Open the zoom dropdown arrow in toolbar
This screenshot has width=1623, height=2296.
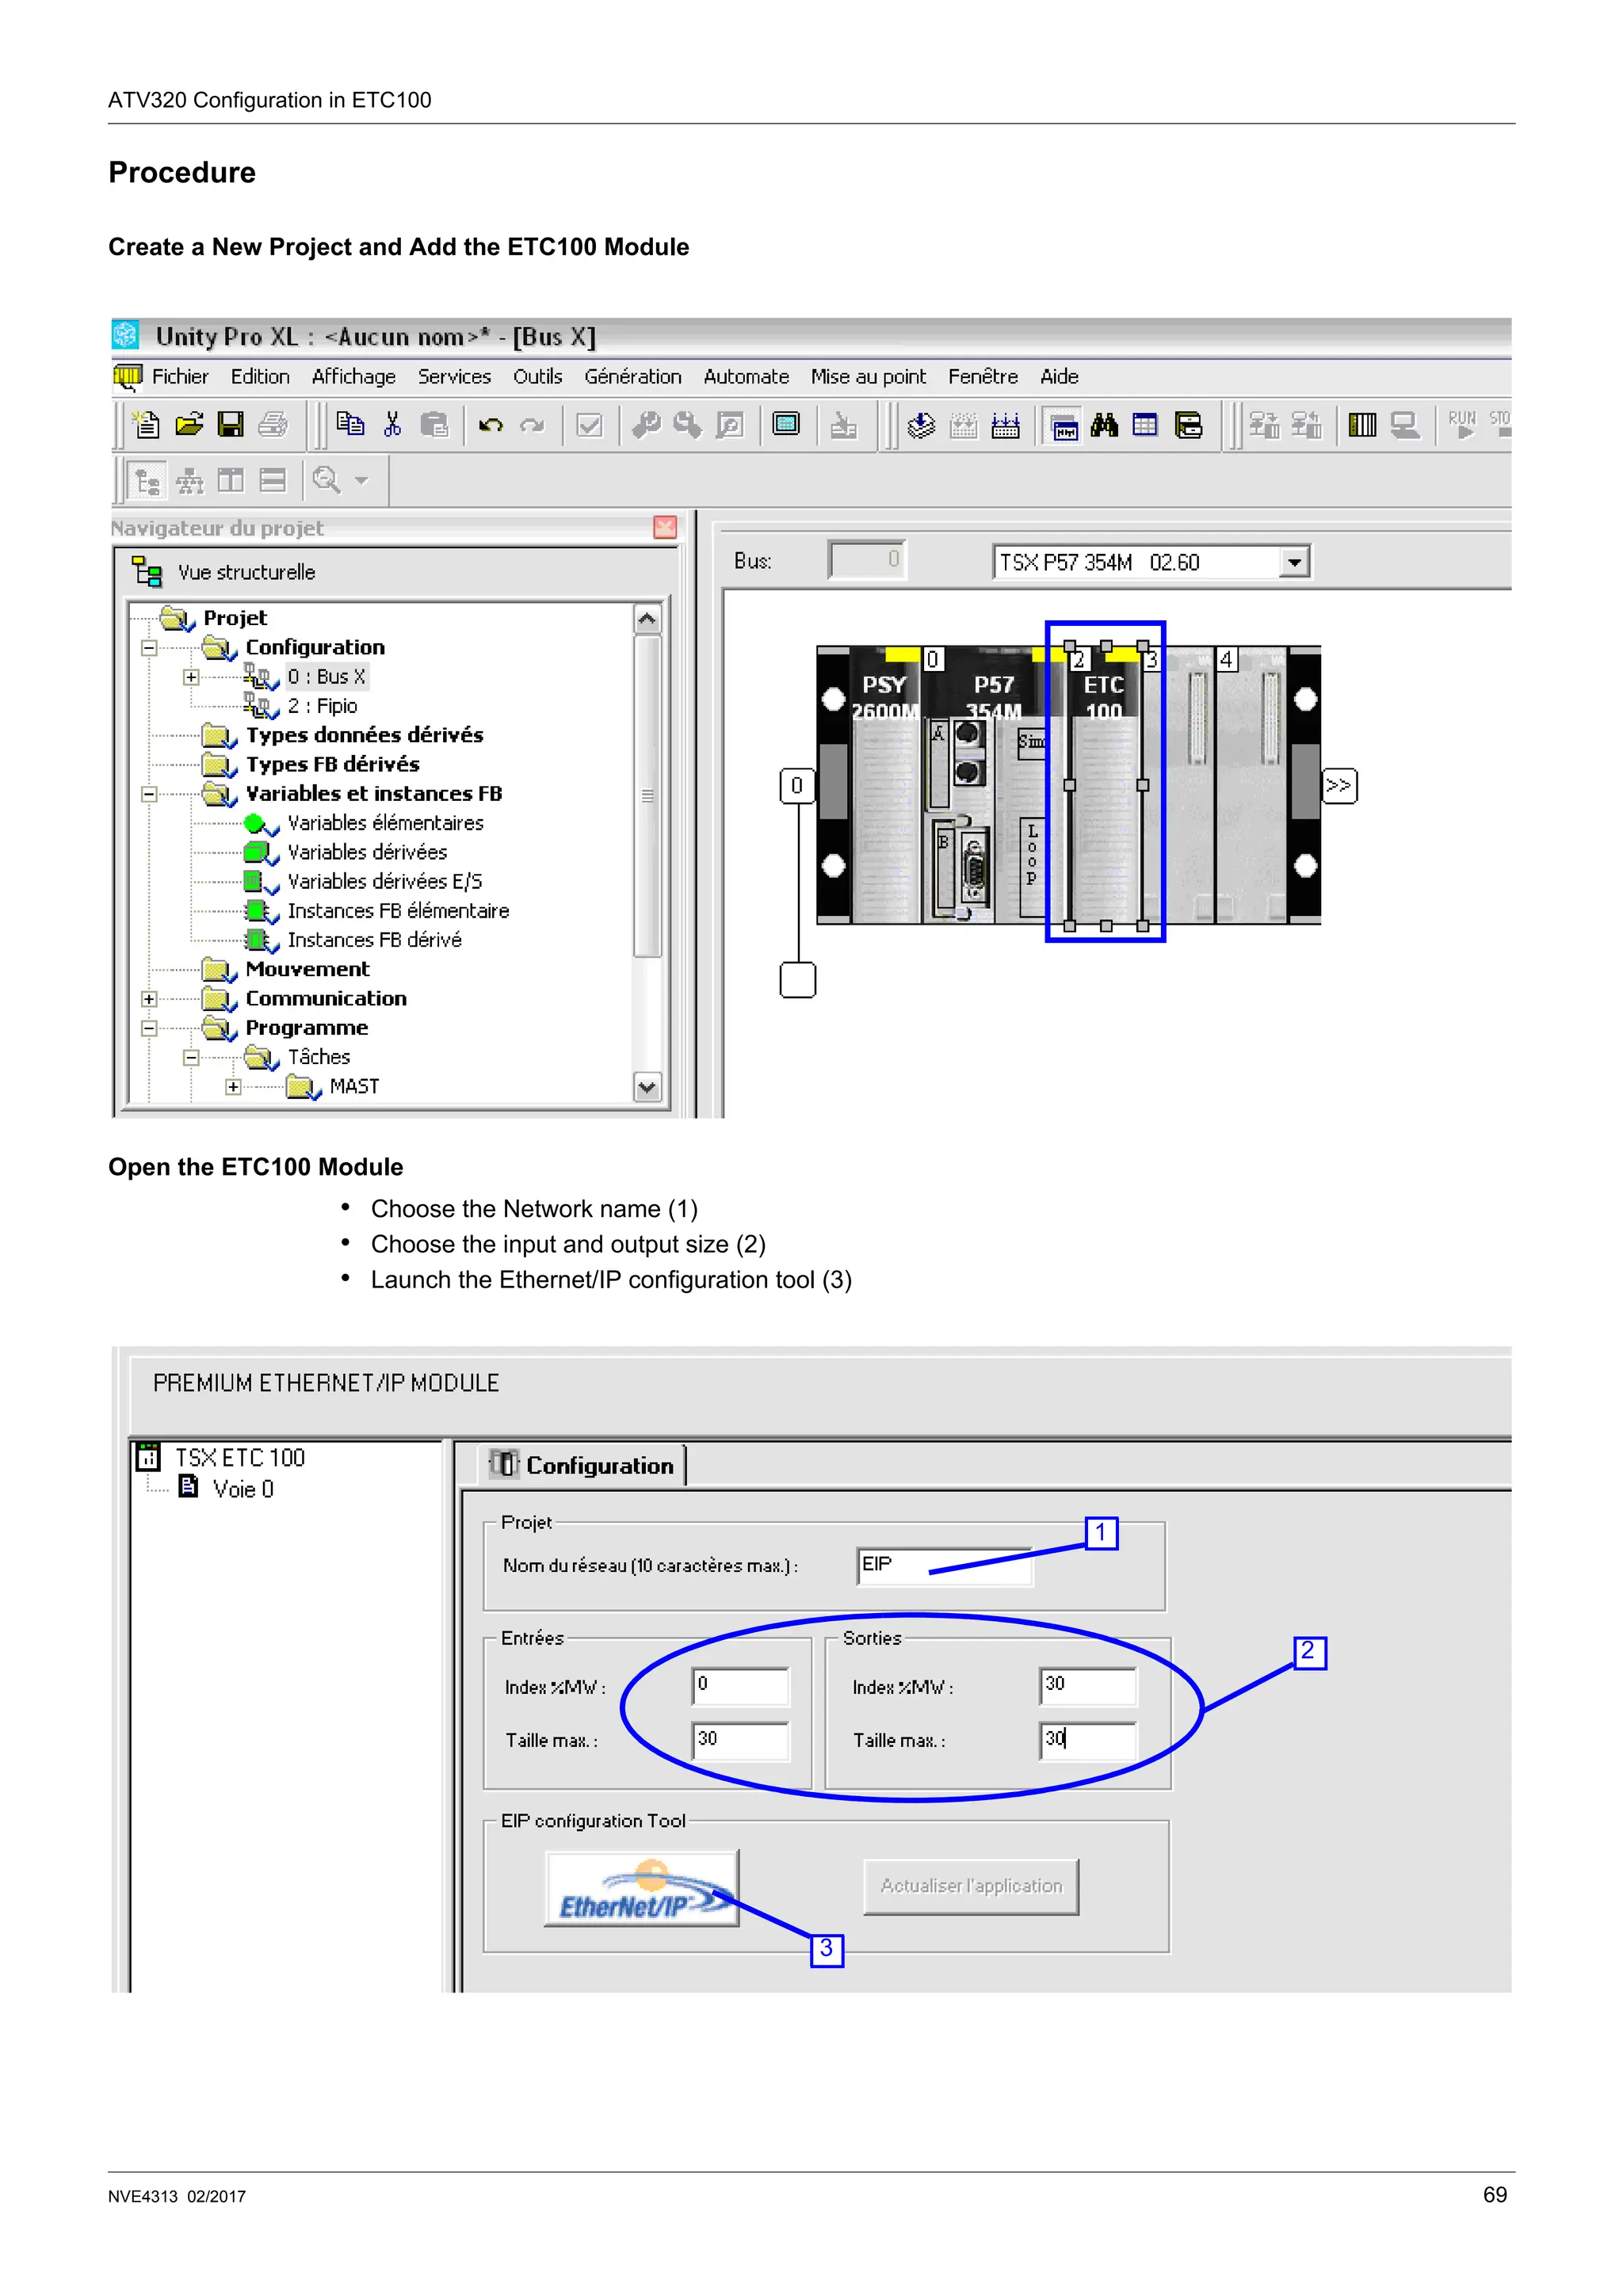[362, 481]
